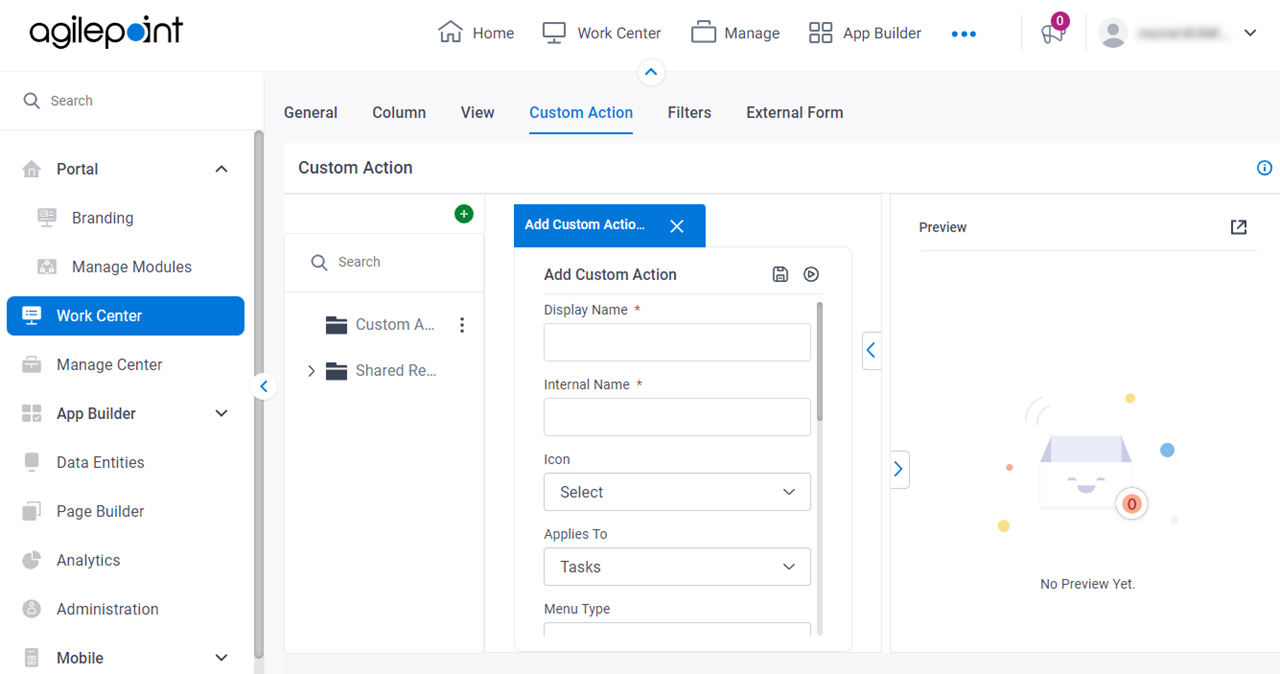Switch to the External Form tab

(794, 113)
